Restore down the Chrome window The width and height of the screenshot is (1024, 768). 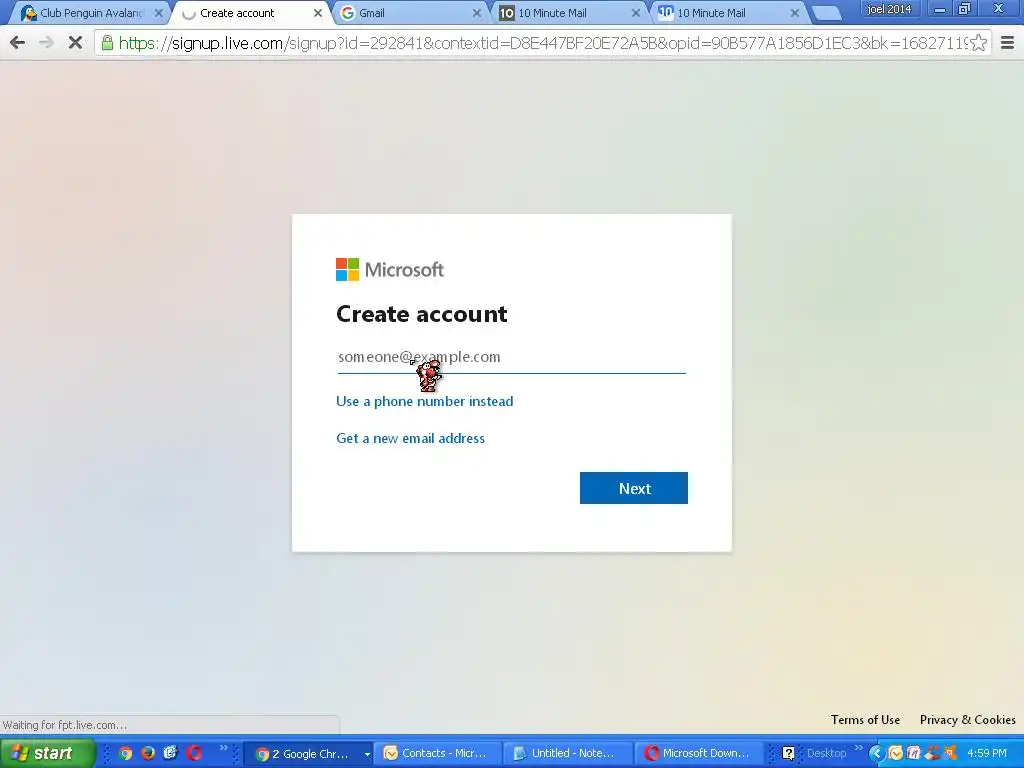[x=965, y=9]
